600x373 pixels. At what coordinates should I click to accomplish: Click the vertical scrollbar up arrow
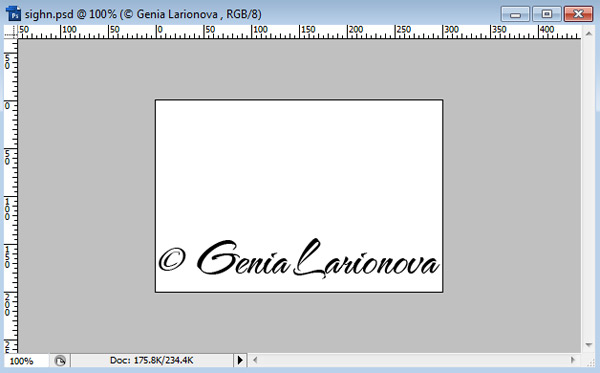(589, 34)
